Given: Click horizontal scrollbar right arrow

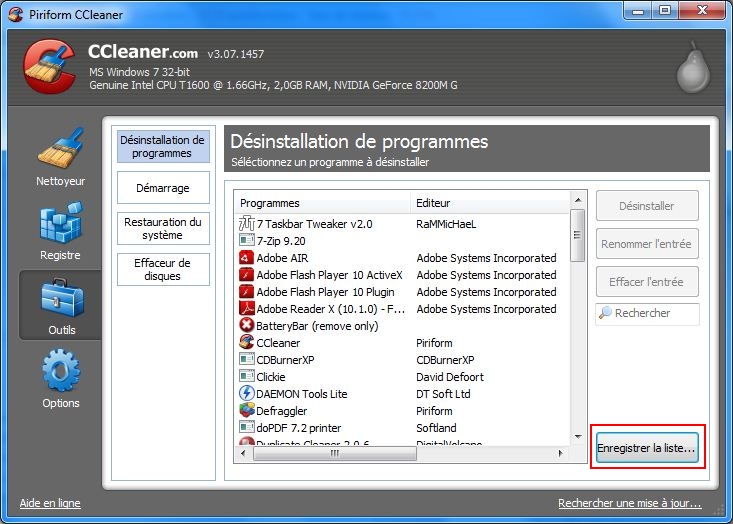Looking at the screenshot, I should coord(561,453).
